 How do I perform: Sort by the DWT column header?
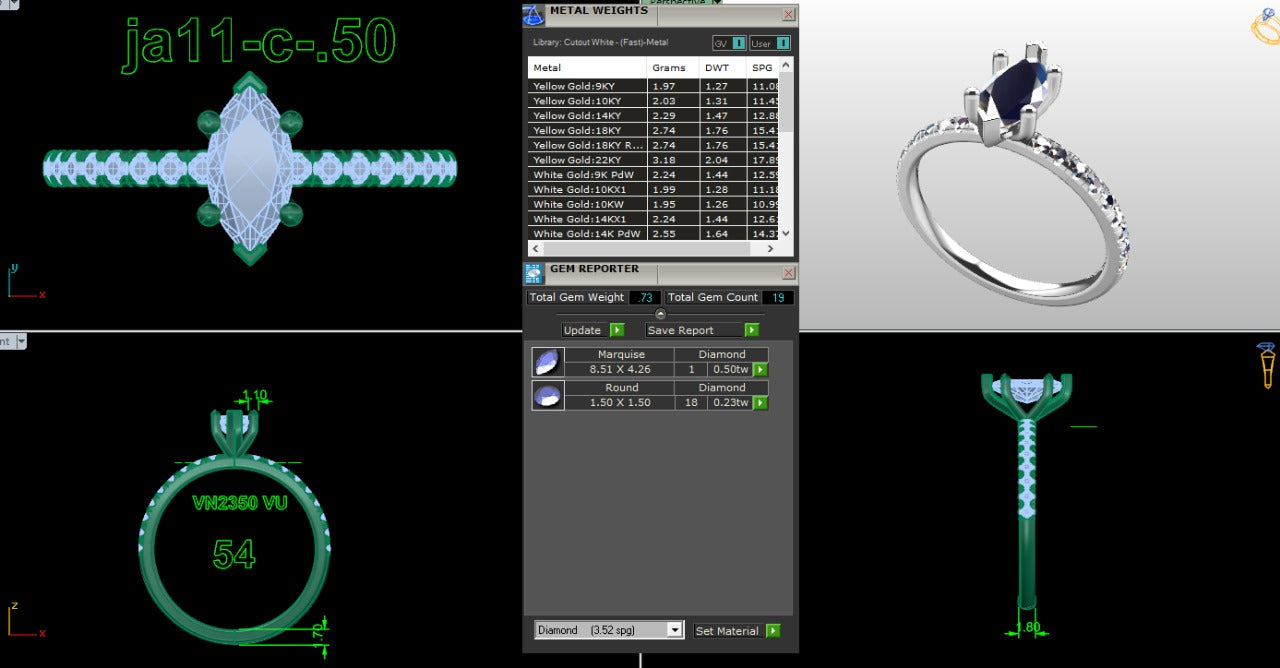[x=723, y=68]
